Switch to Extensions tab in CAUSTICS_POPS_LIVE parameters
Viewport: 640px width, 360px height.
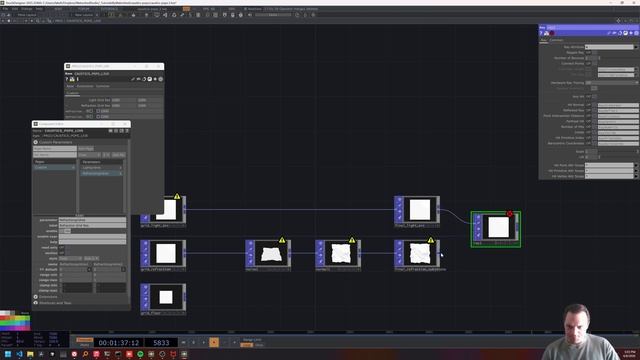85,86
